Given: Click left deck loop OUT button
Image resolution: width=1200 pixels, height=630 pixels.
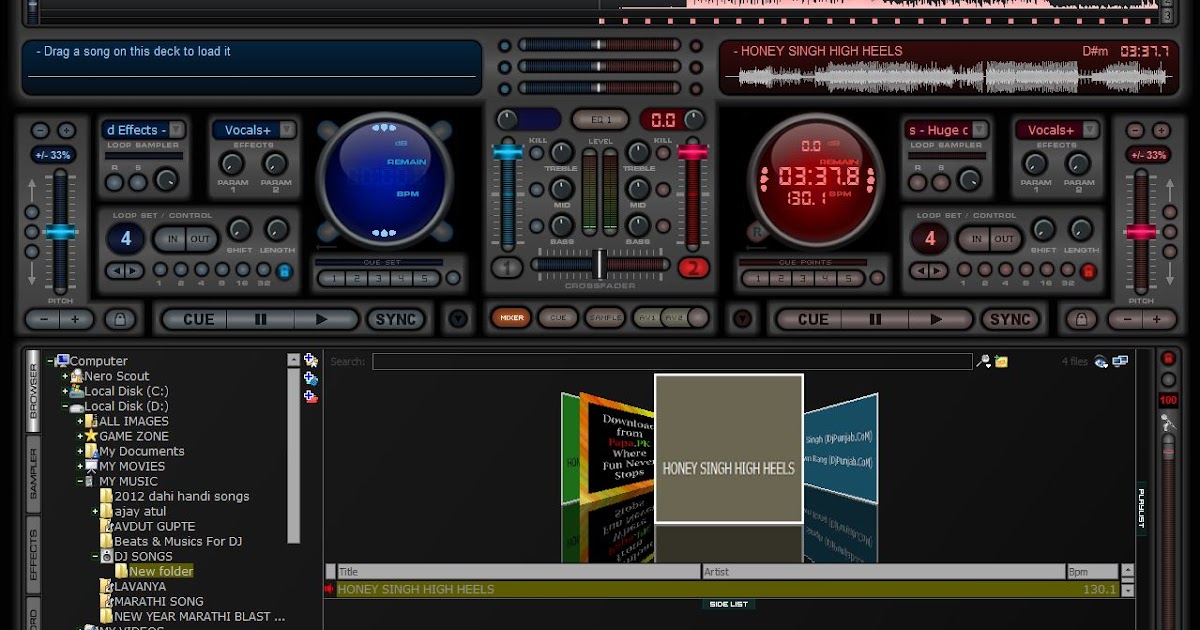Looking at the screenshot, I should click(200, 239).
